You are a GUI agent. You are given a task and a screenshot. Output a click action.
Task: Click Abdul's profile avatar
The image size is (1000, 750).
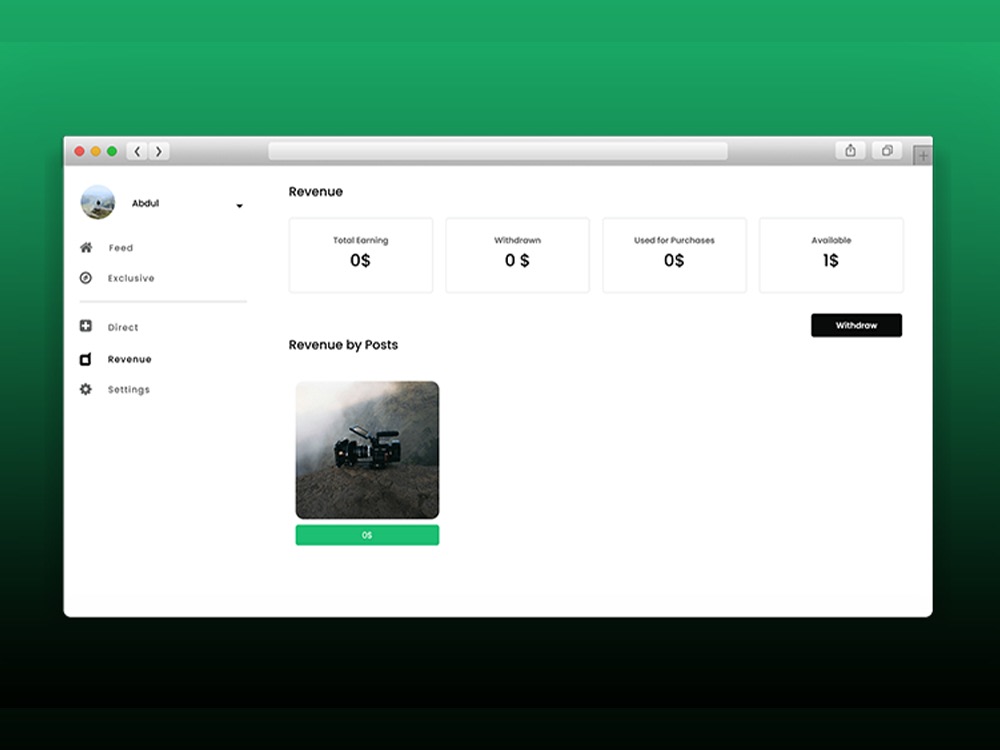[x=98, y=202]
